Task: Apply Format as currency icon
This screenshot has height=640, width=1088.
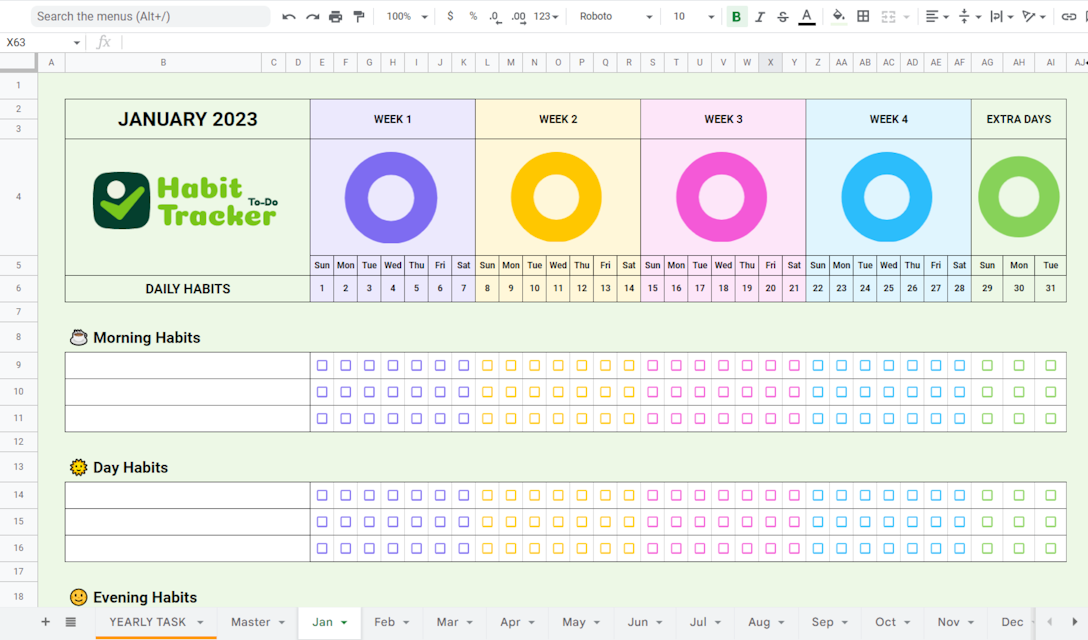Action: coord(449,16)
